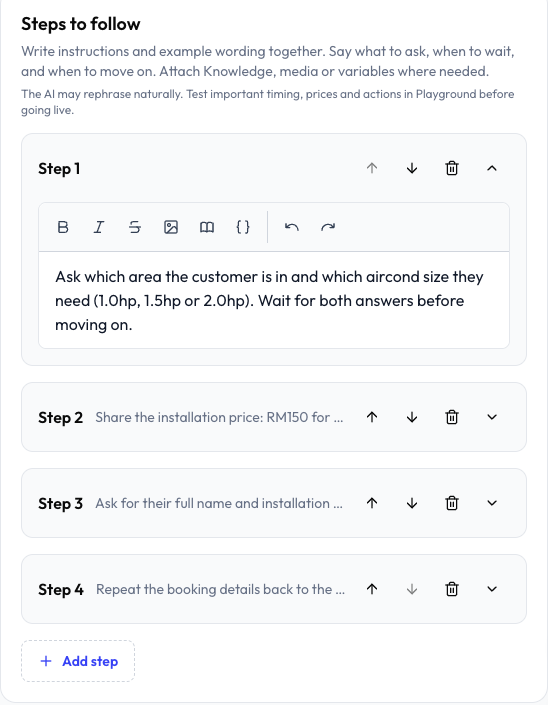Click the 'The AI may rephrase naturally' note

(x=267, y=102)
